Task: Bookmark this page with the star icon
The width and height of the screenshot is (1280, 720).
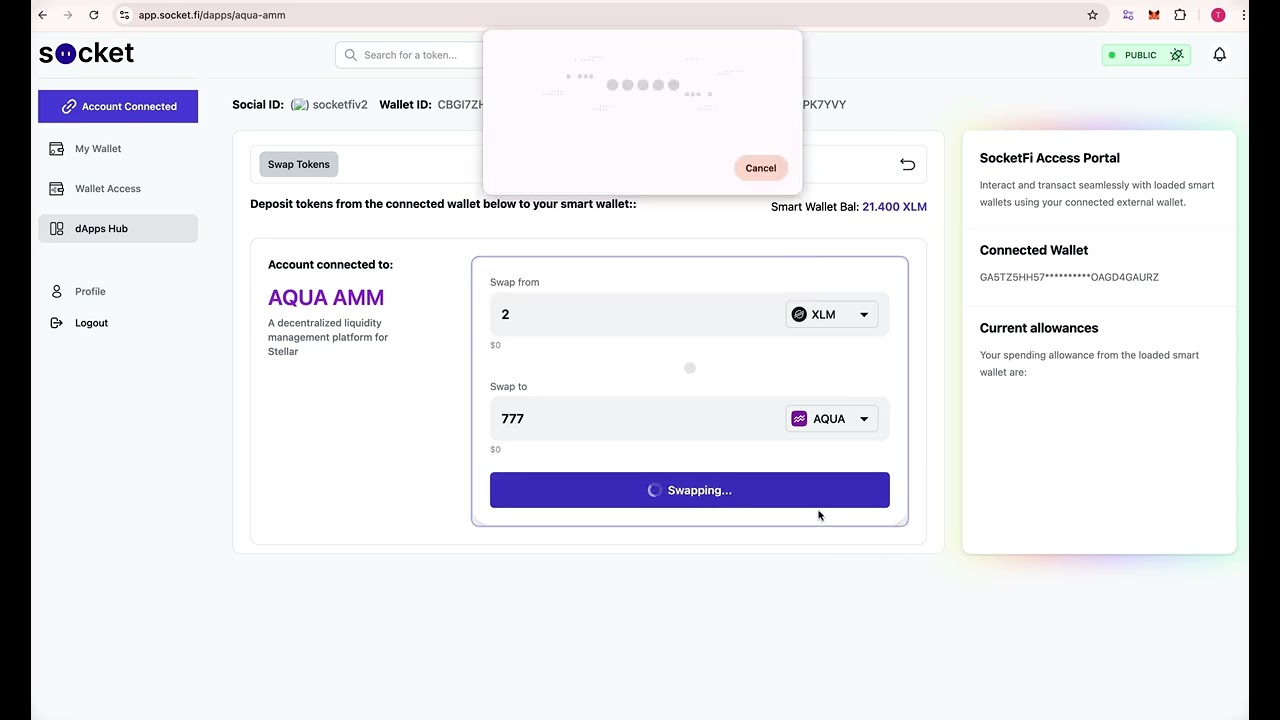Action: [1092, 15]
